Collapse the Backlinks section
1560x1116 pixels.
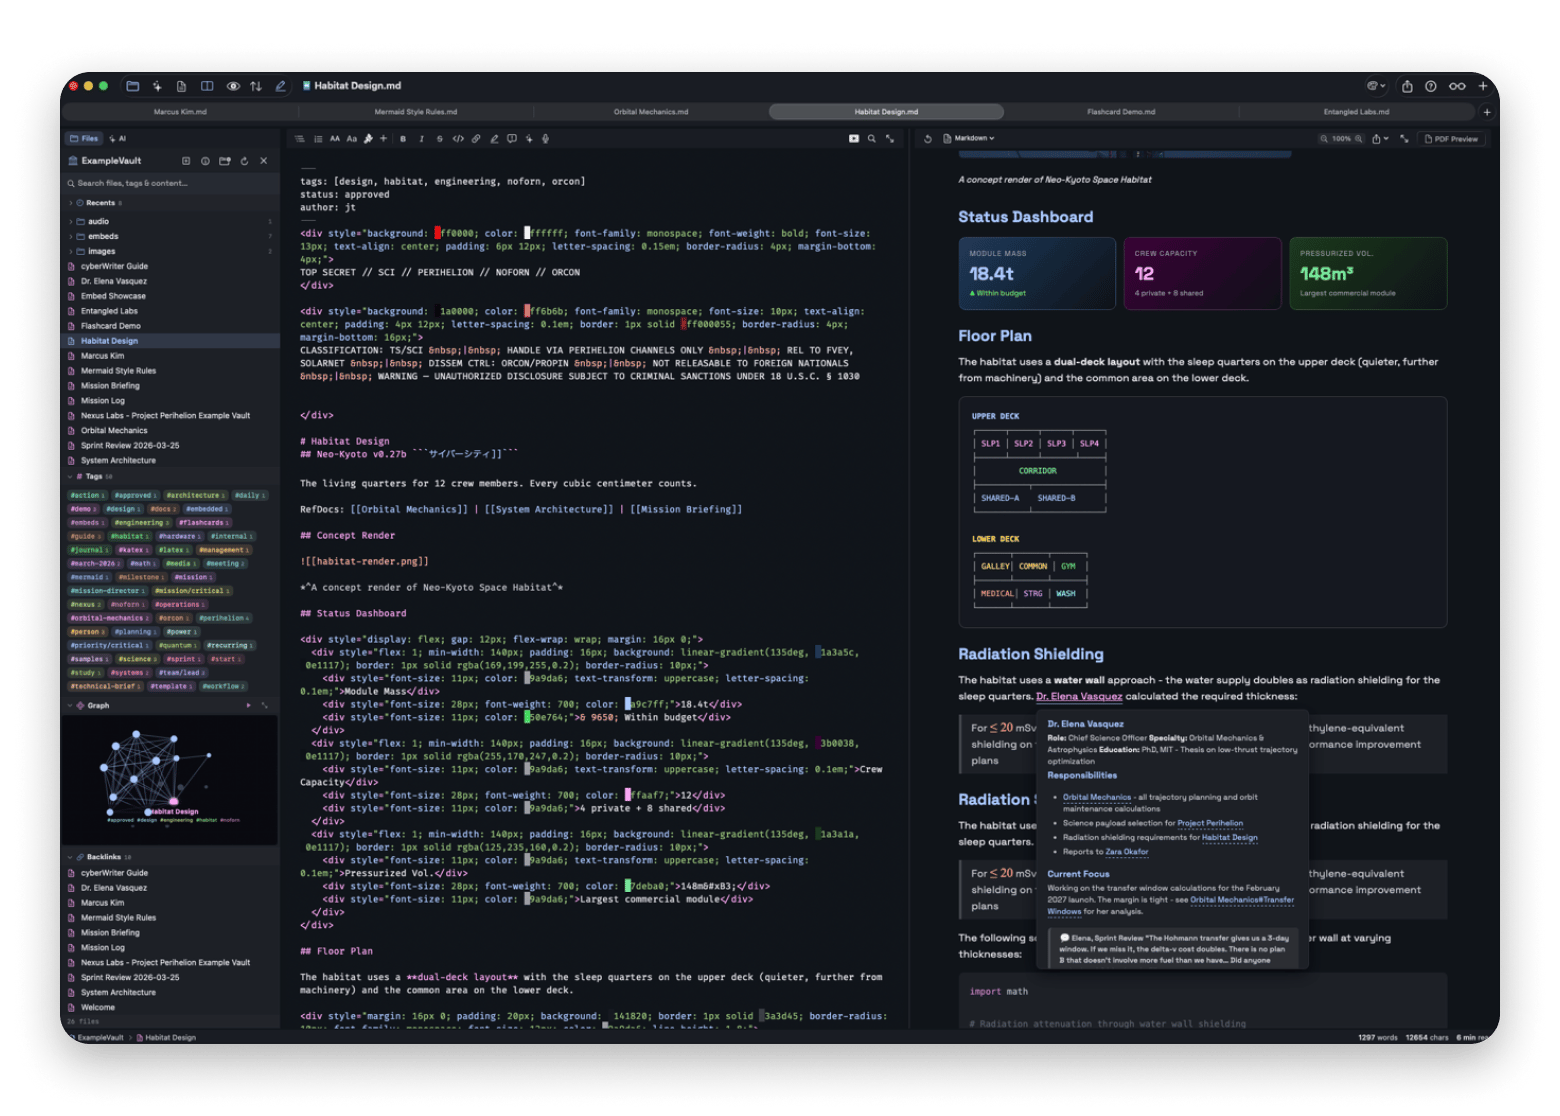70,857
